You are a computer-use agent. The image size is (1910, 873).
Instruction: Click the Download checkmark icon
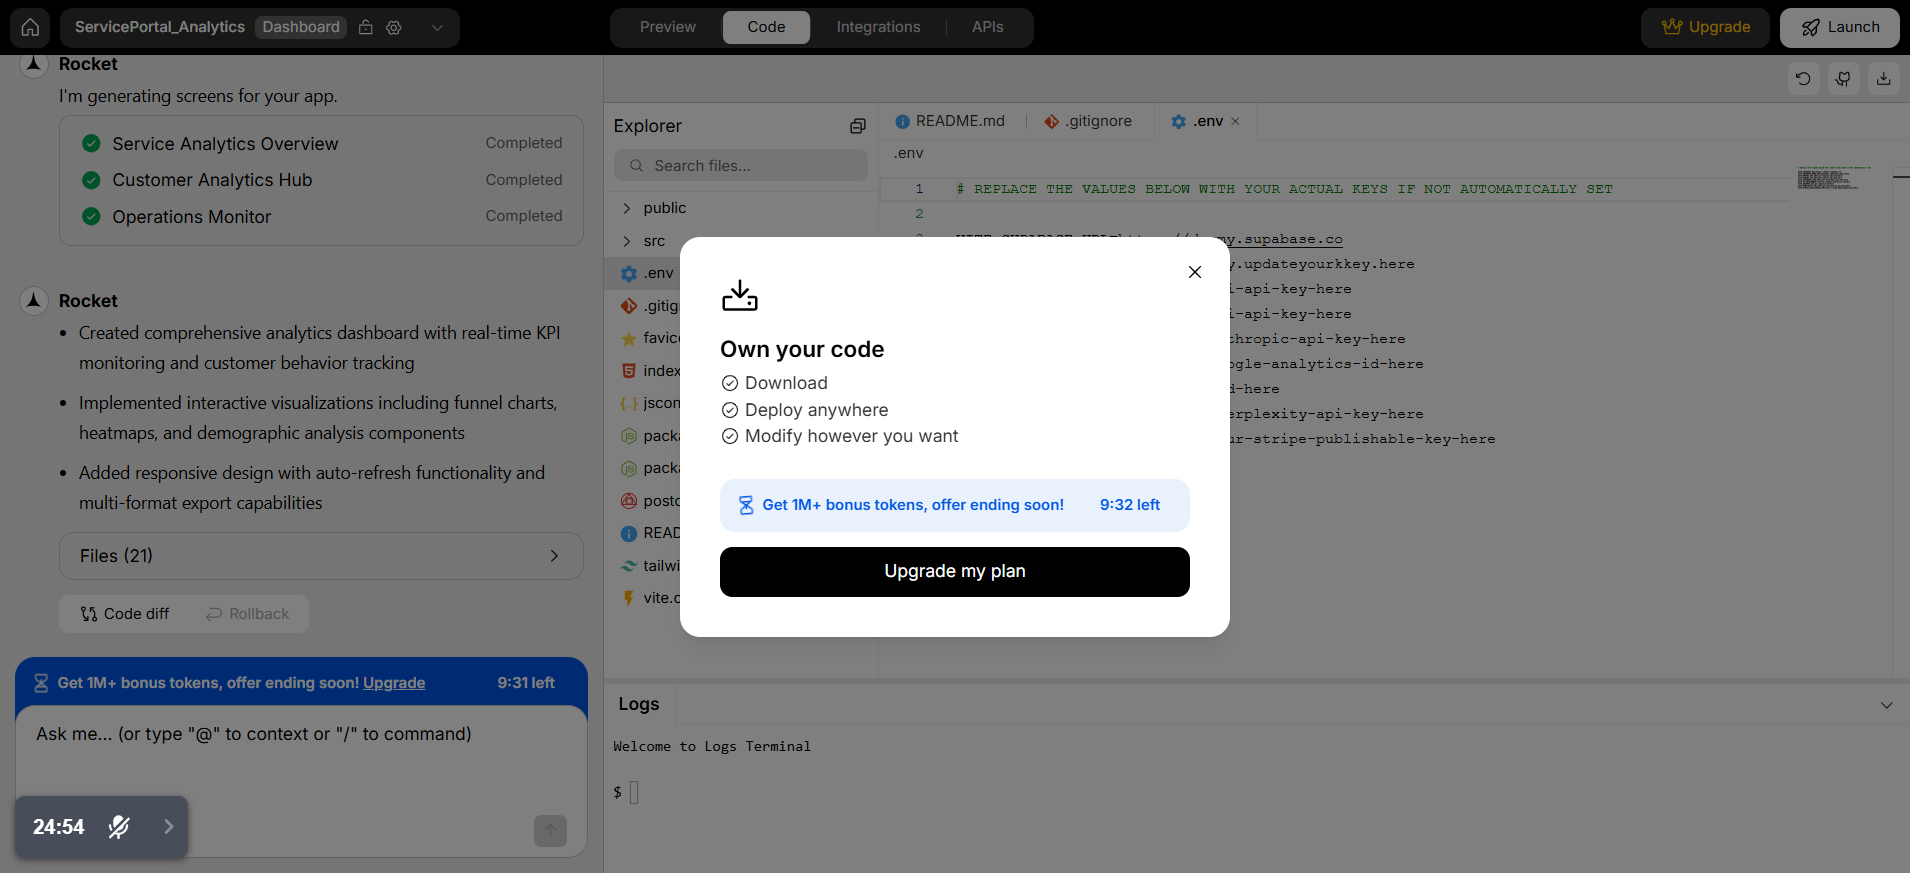pos(730,383)
